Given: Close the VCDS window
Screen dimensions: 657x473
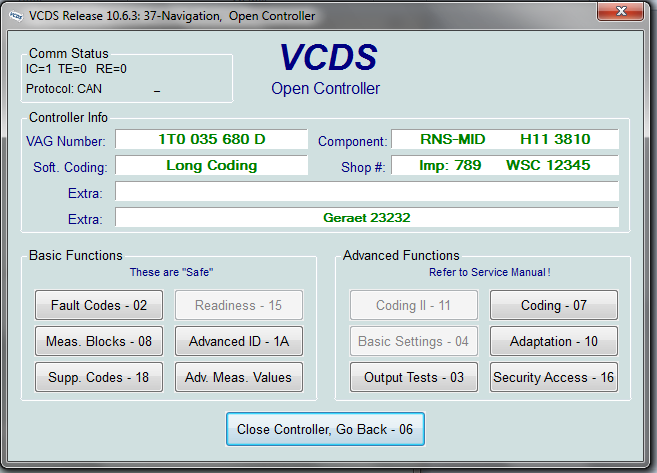Looking at the screenshot, I should (x=621, y=11).
